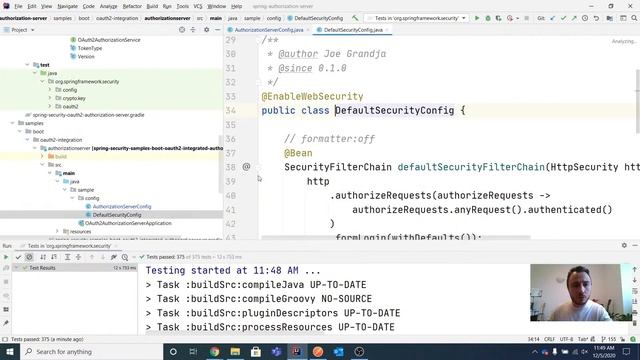Screen dimensions: 640x360
Task: Expand the resources folder
Action: 57,231
